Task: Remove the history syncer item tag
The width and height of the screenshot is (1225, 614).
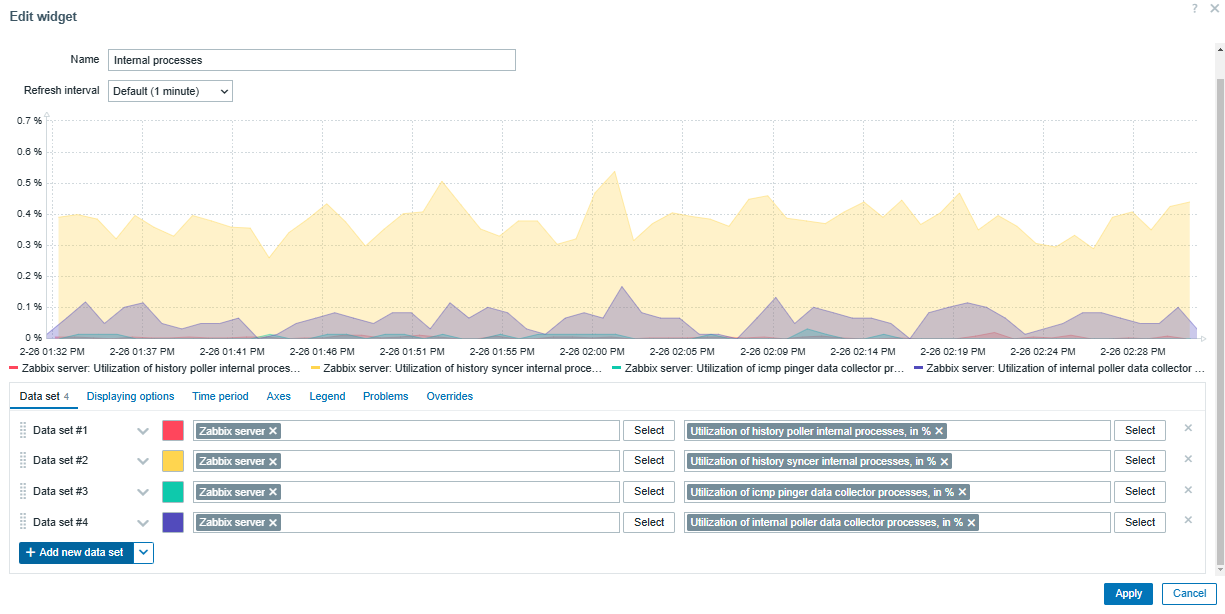Action: 944,462
